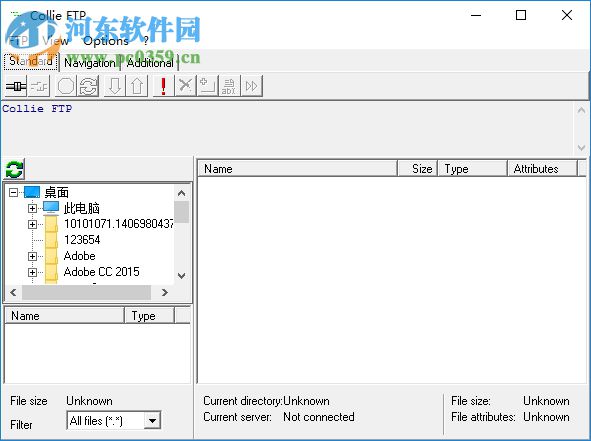Click the folder tree scroll up arrow
This screenshot has width=591, height=441.
point(181,193)
